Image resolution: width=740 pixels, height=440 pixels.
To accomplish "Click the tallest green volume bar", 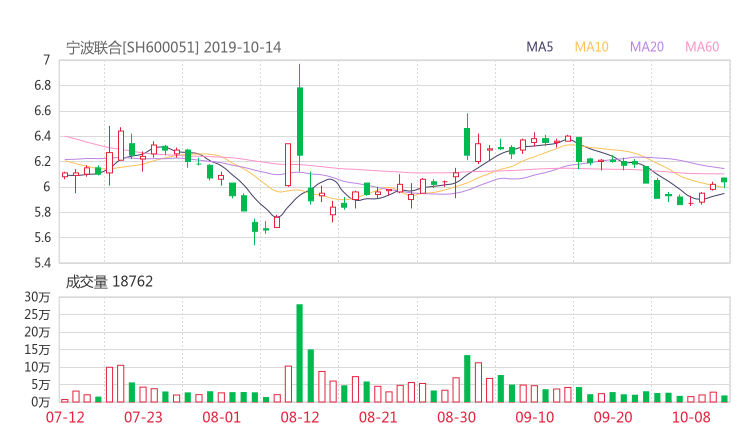I will 299,353.
